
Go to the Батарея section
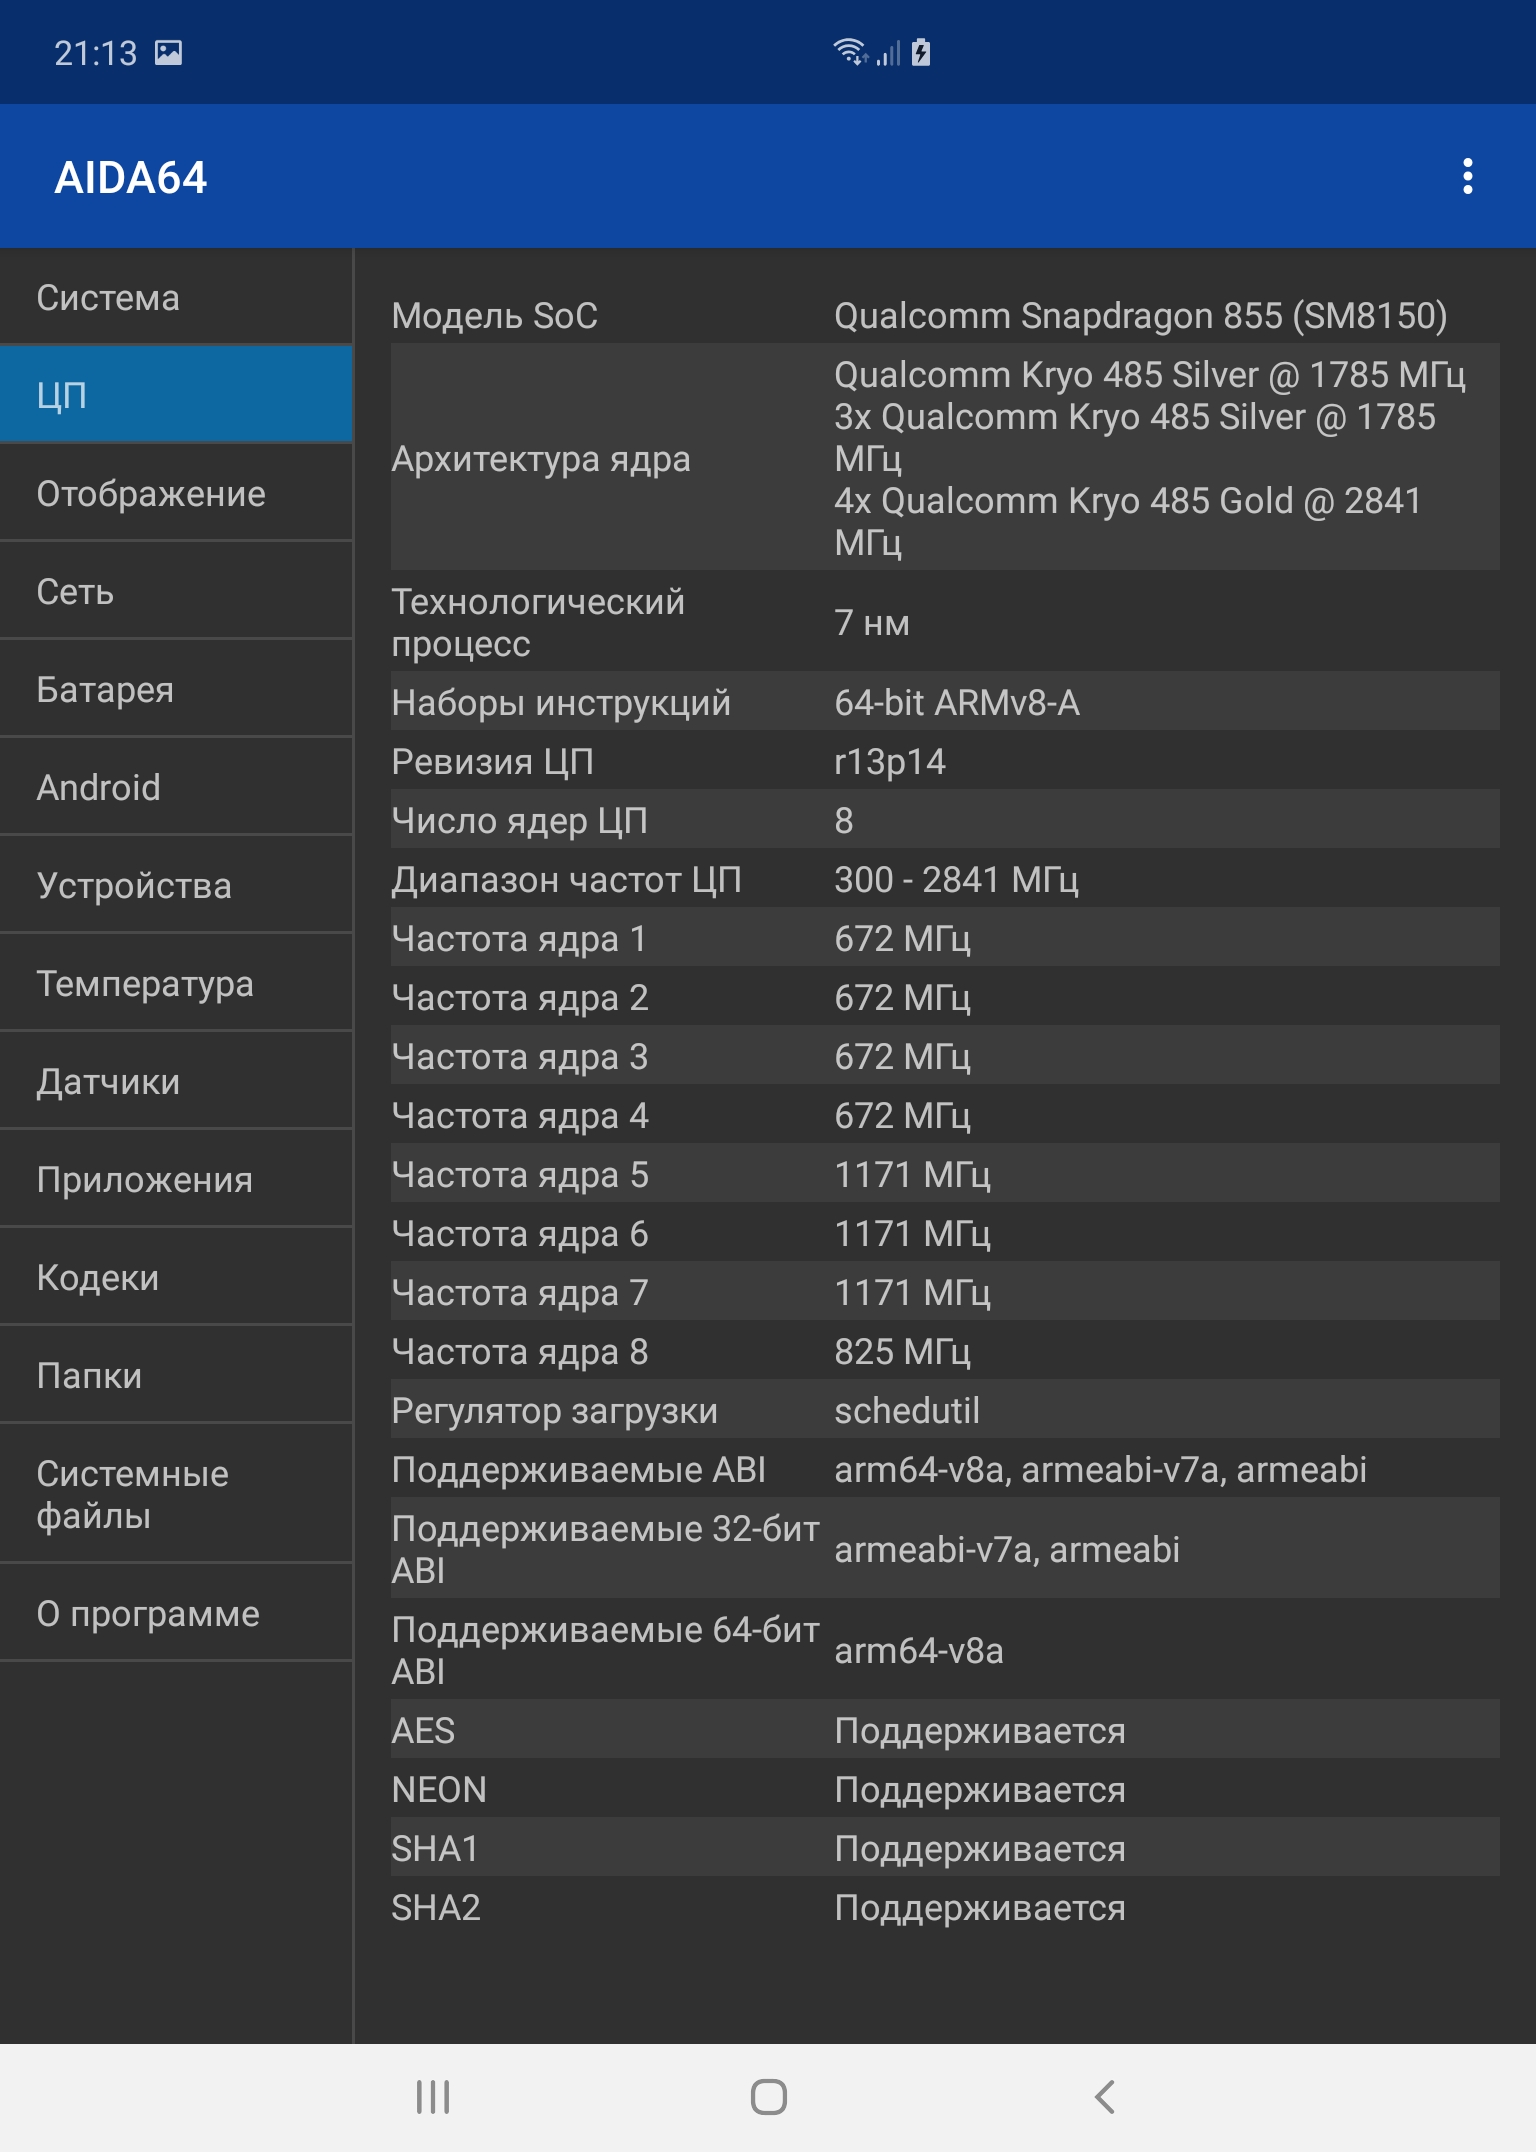pos(176,689)
